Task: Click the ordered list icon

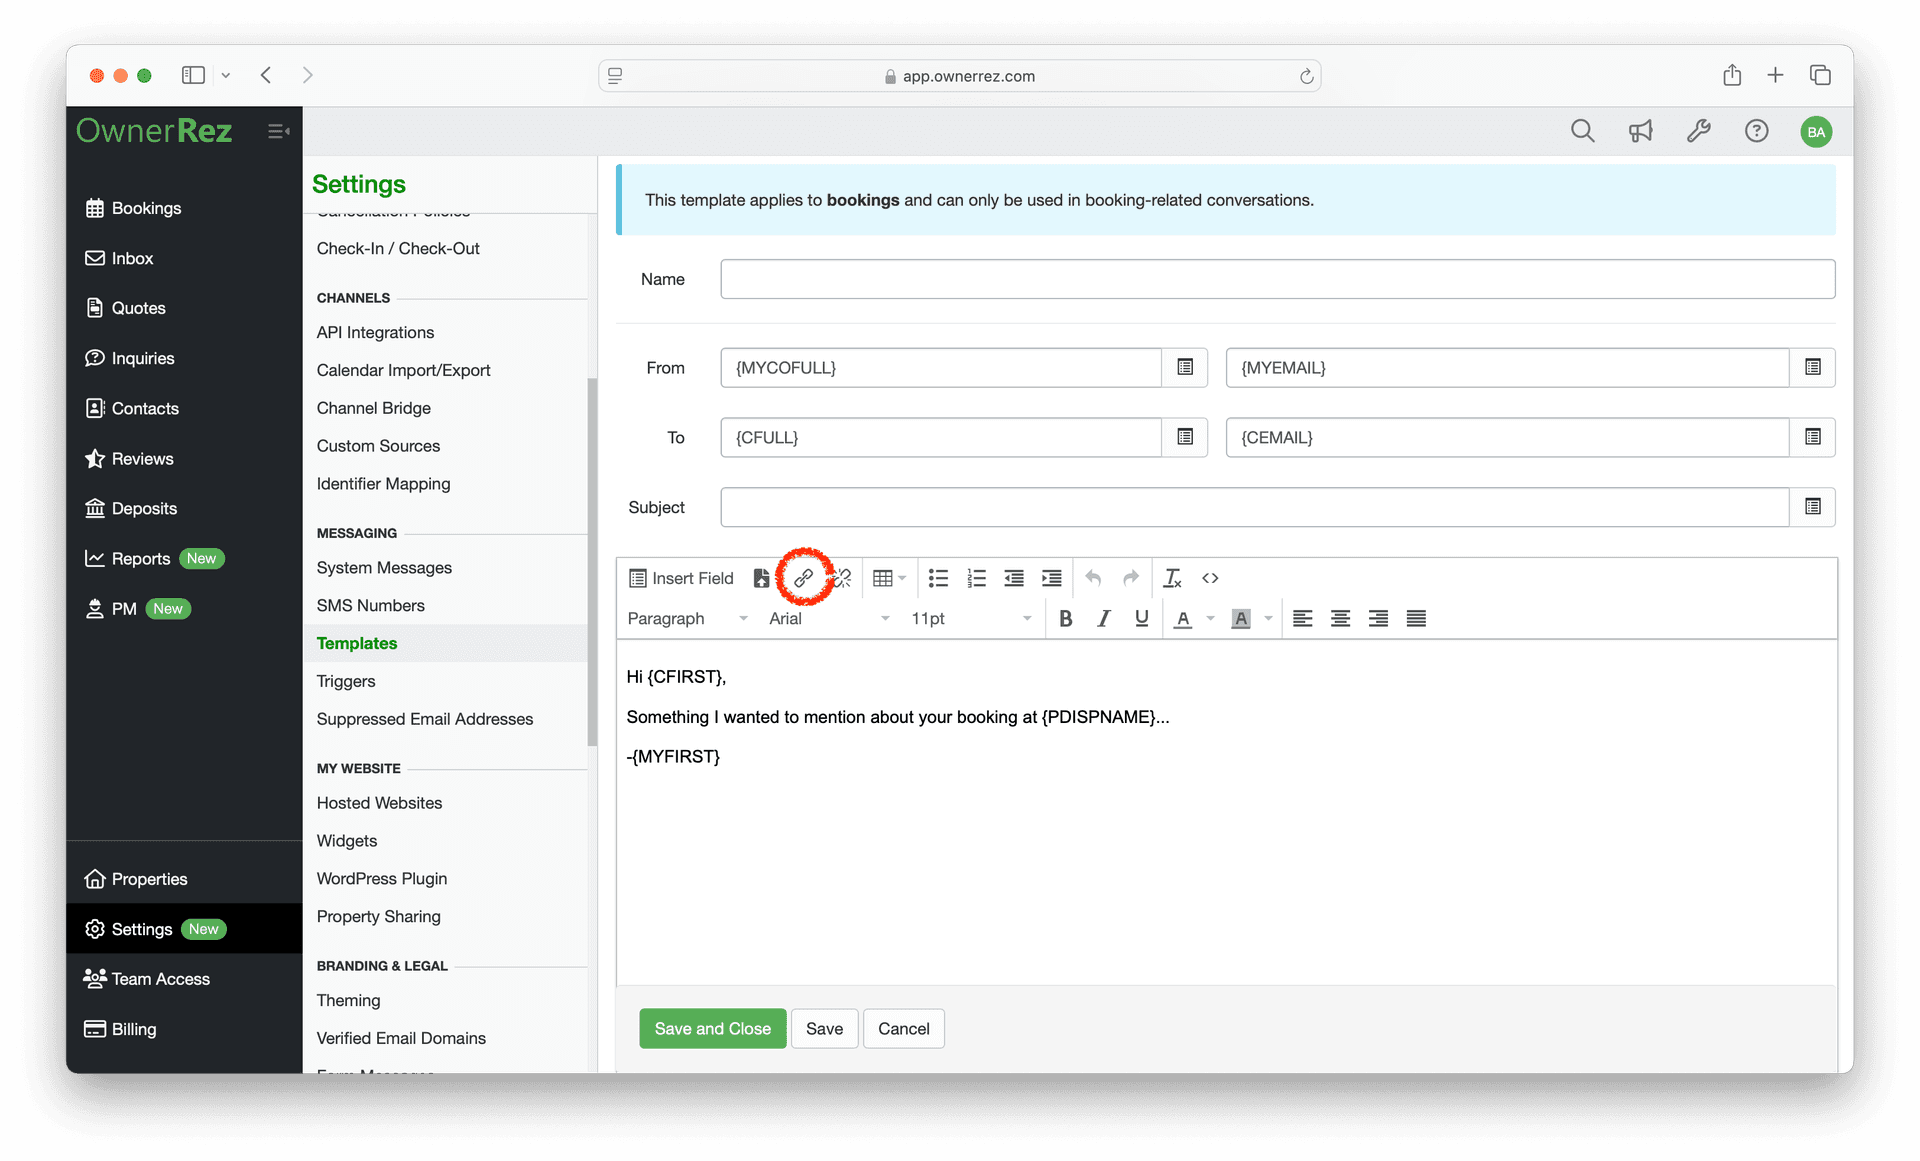Action: (x=975, y=577)
